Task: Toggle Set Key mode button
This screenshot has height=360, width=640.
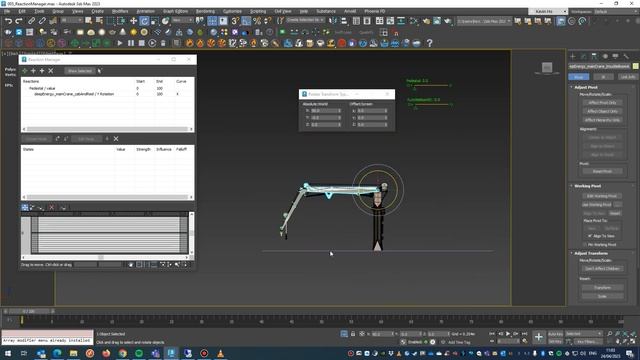Action: (555, 341)
